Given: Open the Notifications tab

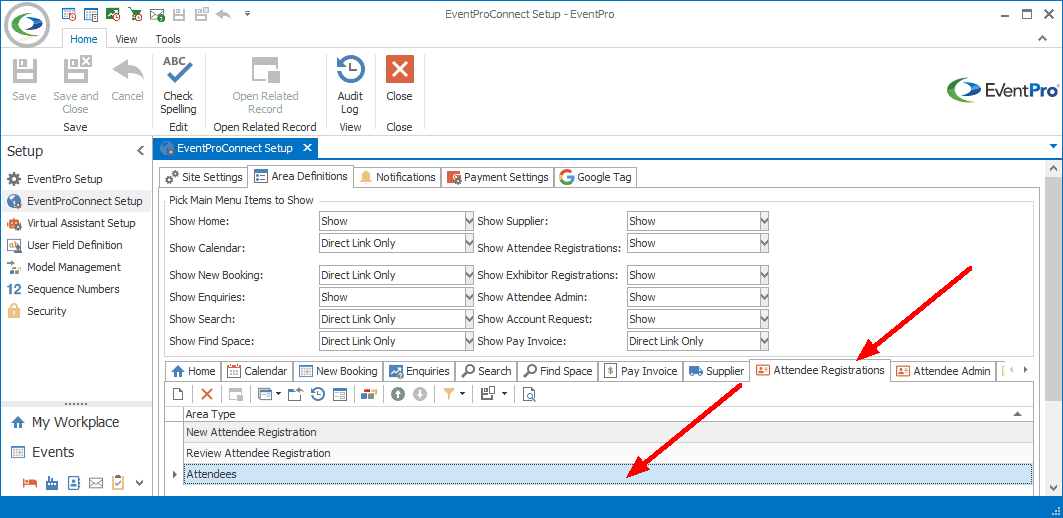Looking at the screenshot, I should (x=397, y=177).
